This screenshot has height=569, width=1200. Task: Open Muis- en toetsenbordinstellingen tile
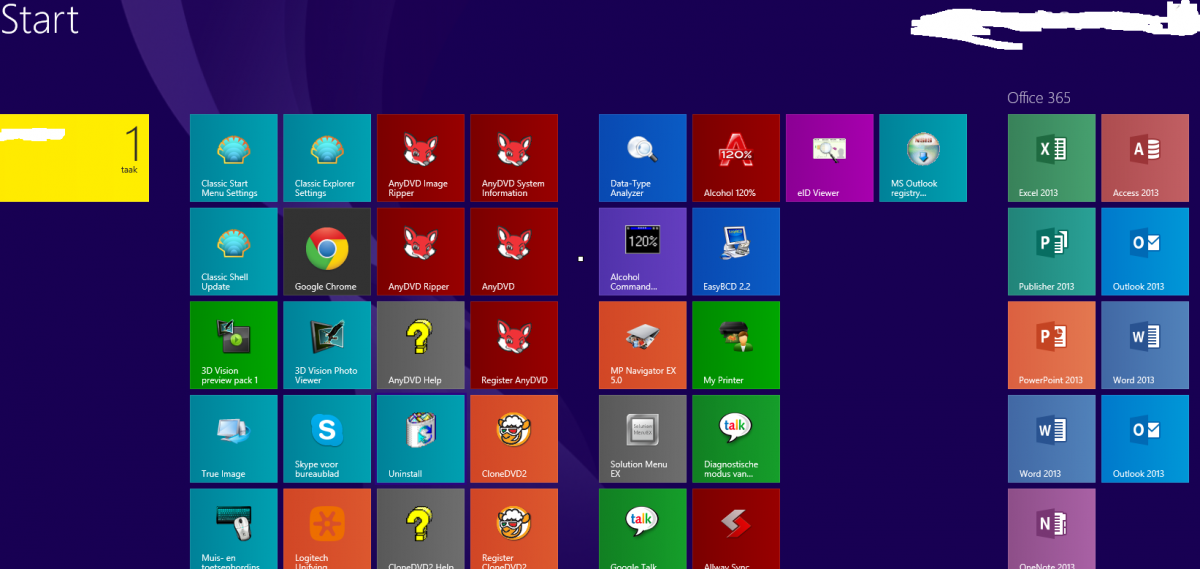(234, 529)
